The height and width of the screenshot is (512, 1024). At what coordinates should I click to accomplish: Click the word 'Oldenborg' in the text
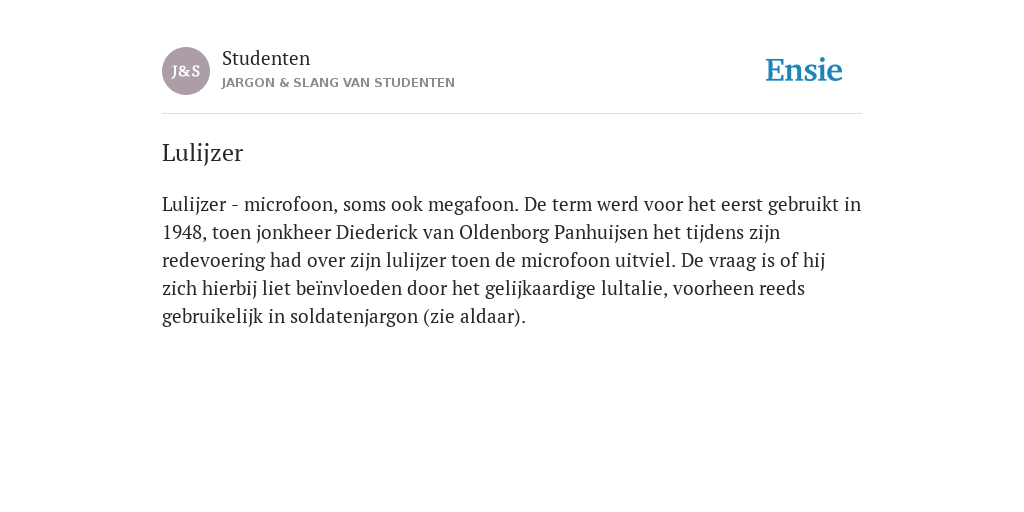504,232
